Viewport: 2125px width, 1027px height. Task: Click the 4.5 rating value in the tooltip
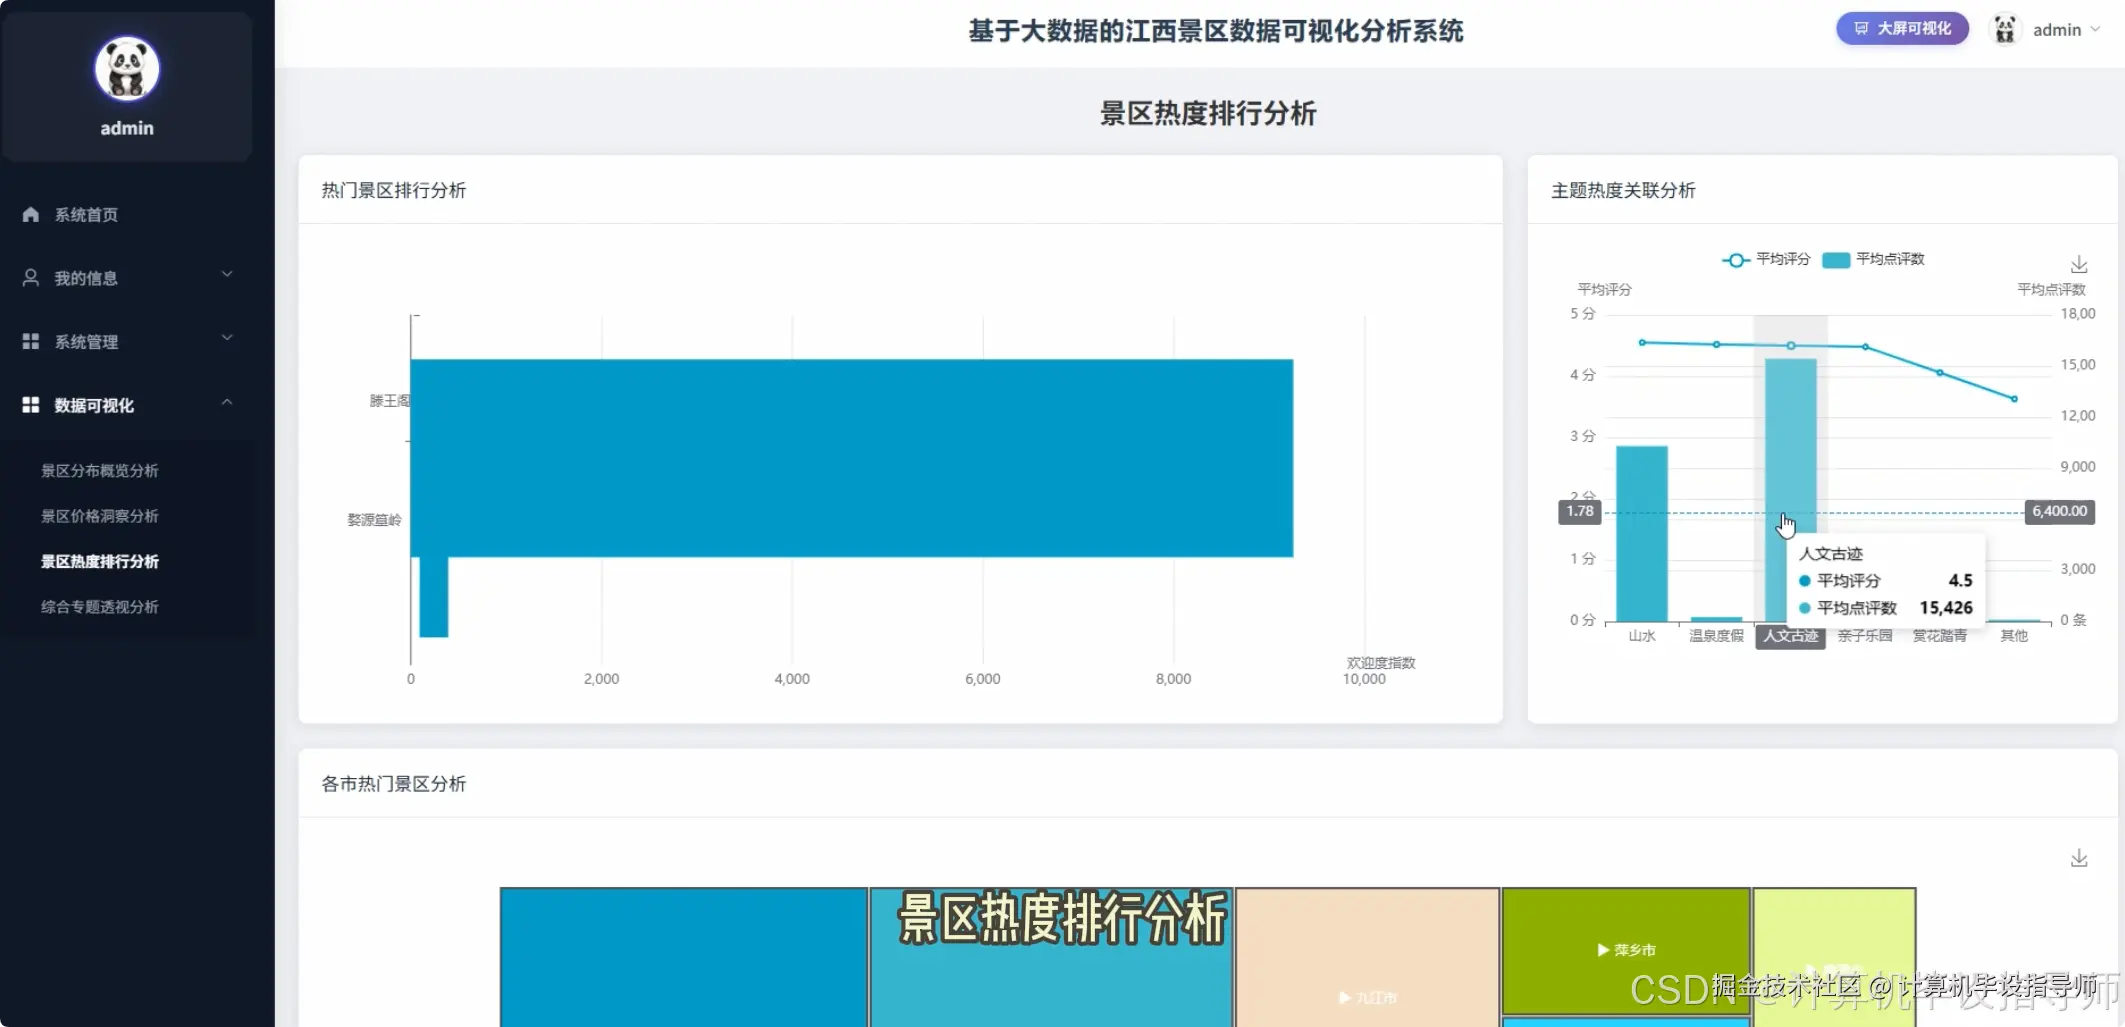[x=1961, y=581]
